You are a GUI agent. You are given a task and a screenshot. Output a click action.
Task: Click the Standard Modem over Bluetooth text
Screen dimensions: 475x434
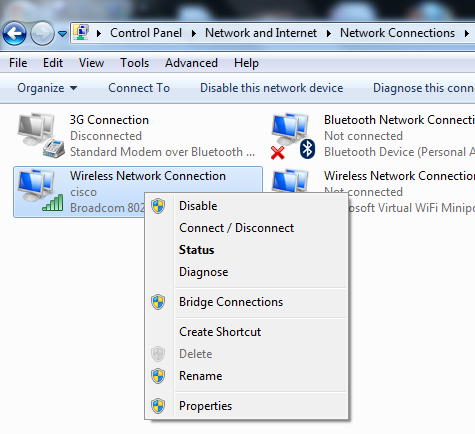point(162,152)
